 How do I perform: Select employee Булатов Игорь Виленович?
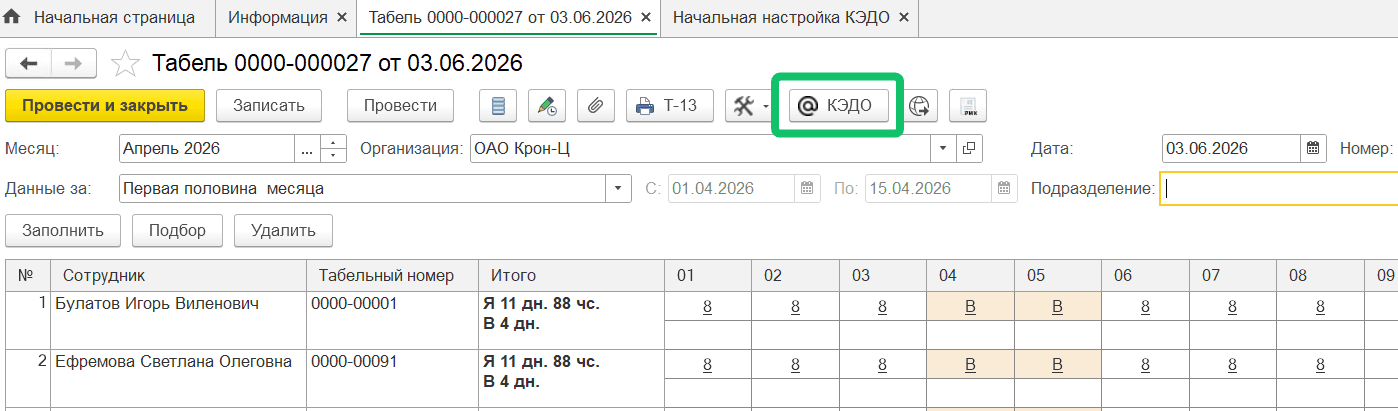156,304
